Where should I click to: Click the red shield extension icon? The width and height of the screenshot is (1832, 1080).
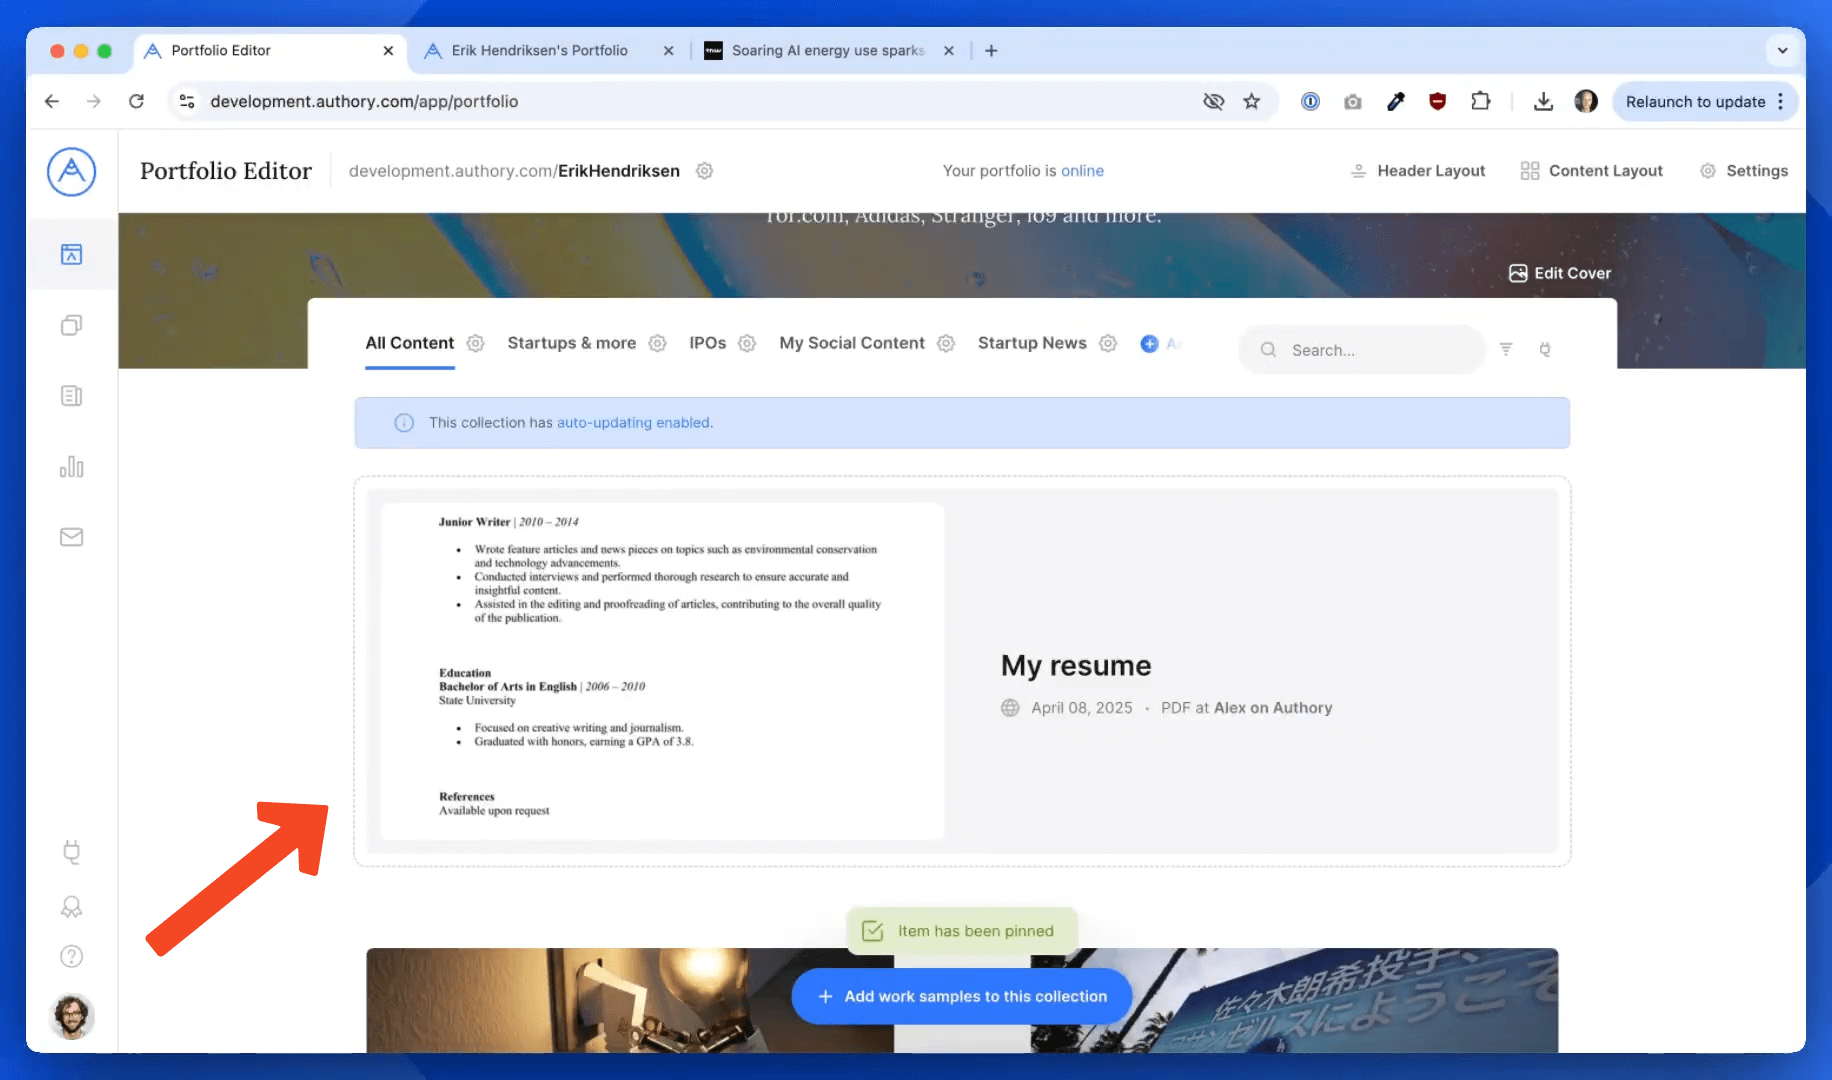coord(1437,101)
